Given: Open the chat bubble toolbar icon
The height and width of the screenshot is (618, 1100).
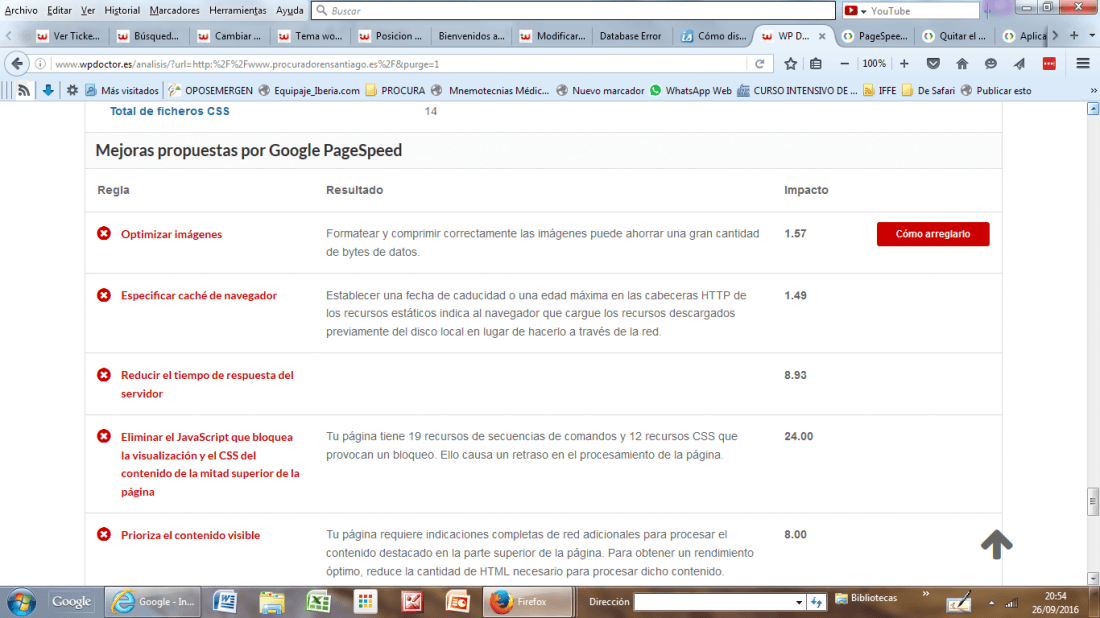Looking at the screenshot, I should click(x=991, y=64).
